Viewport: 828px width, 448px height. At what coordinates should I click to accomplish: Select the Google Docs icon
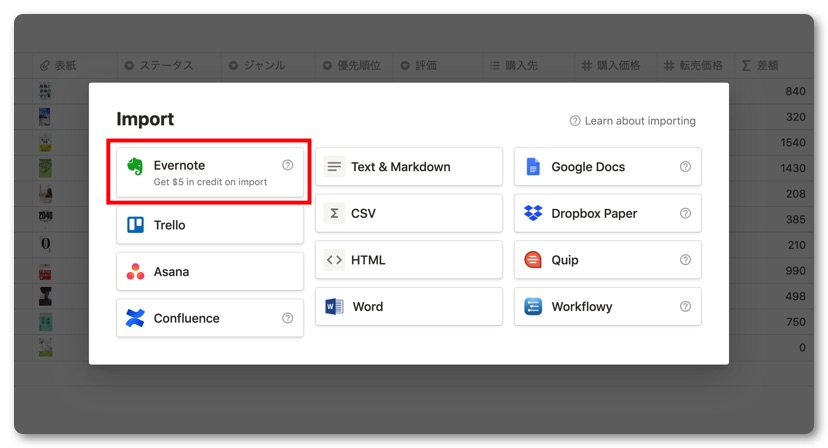click(533, 167)
